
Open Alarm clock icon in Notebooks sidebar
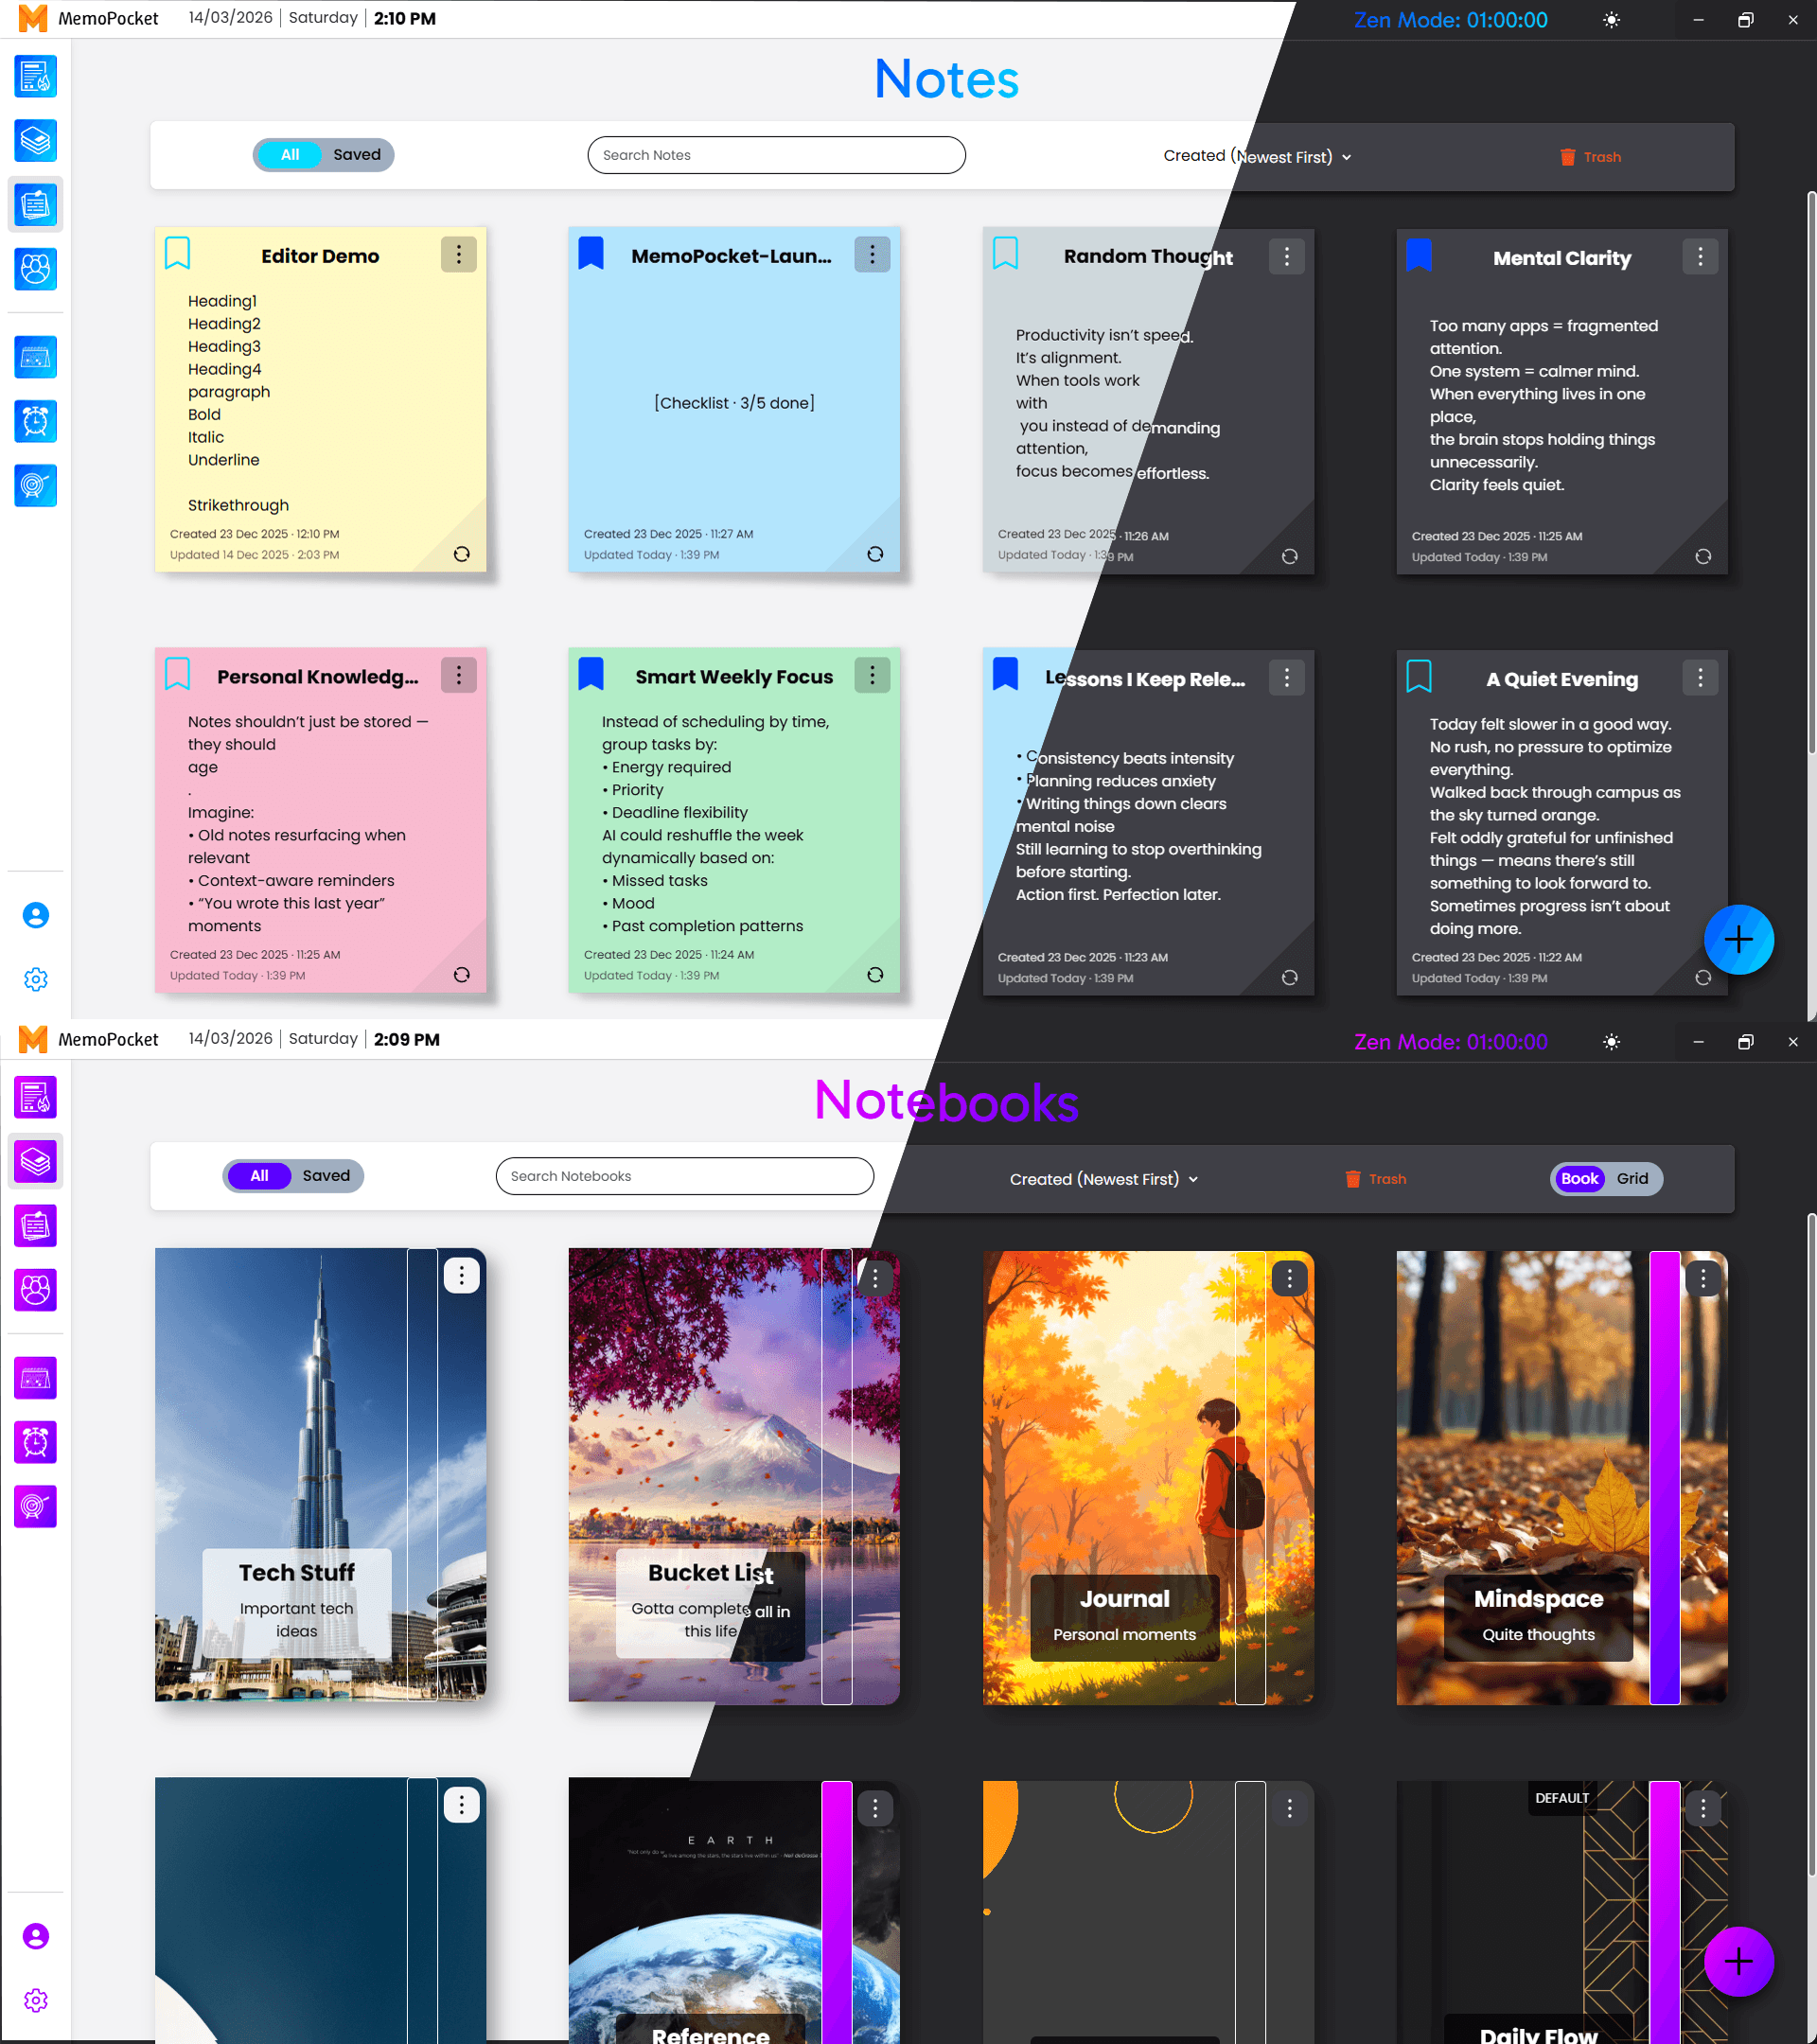36,1442
